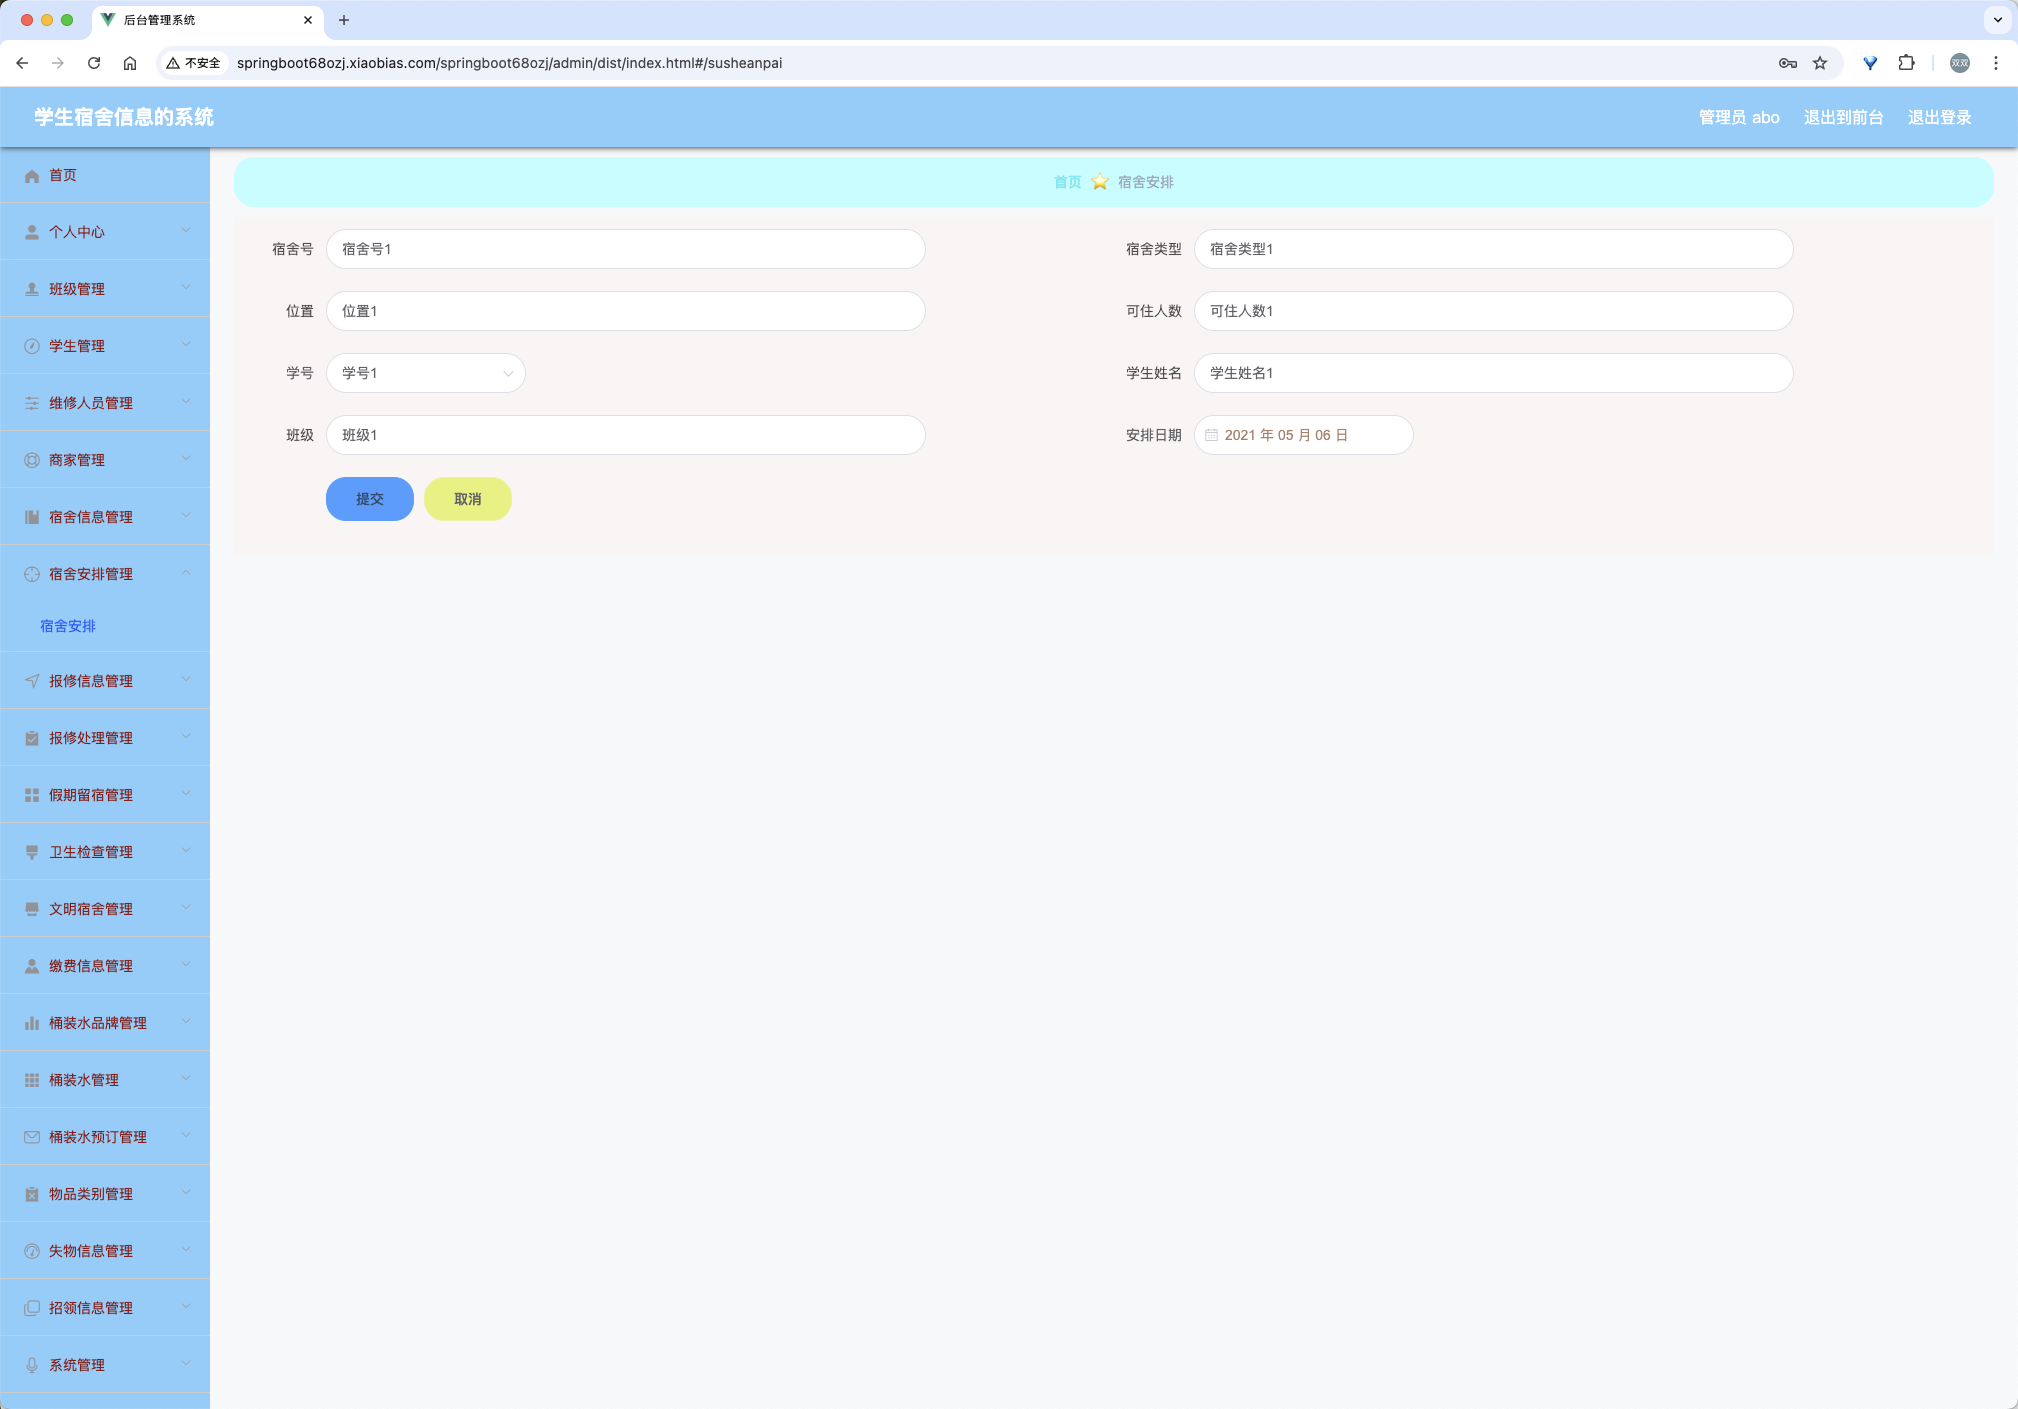
Task: Cancel the form with 取消 button
Action: [468, 499]
